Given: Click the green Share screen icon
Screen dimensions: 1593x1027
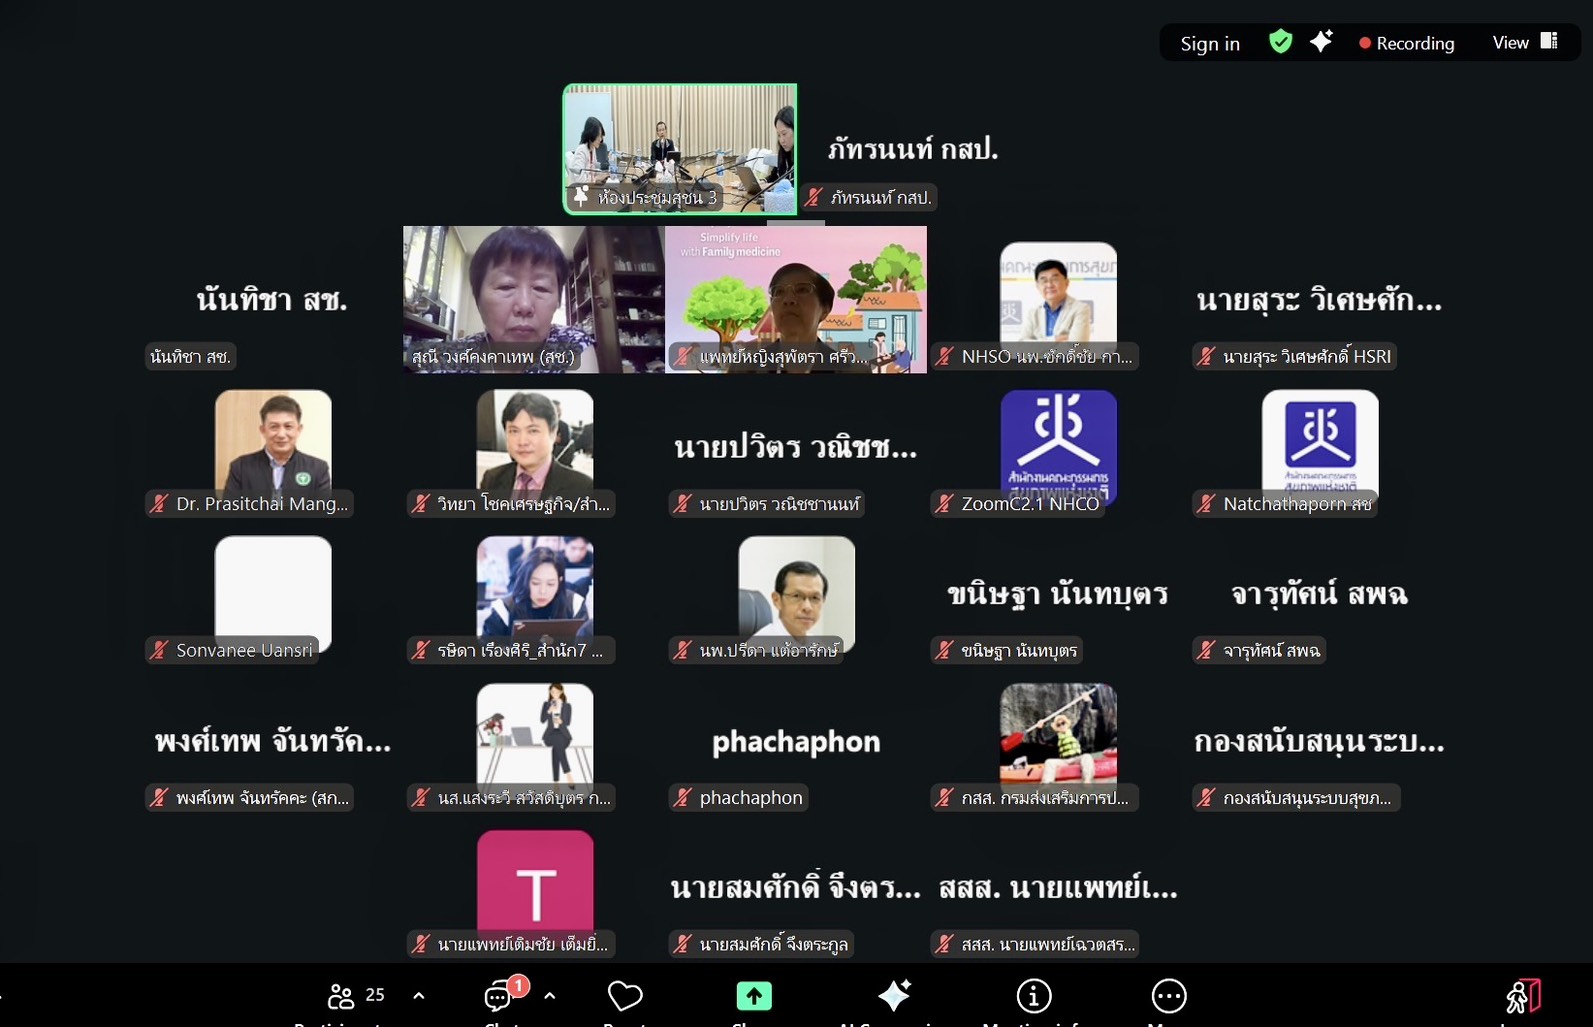Looking at the screenshot, I should 754,996.
